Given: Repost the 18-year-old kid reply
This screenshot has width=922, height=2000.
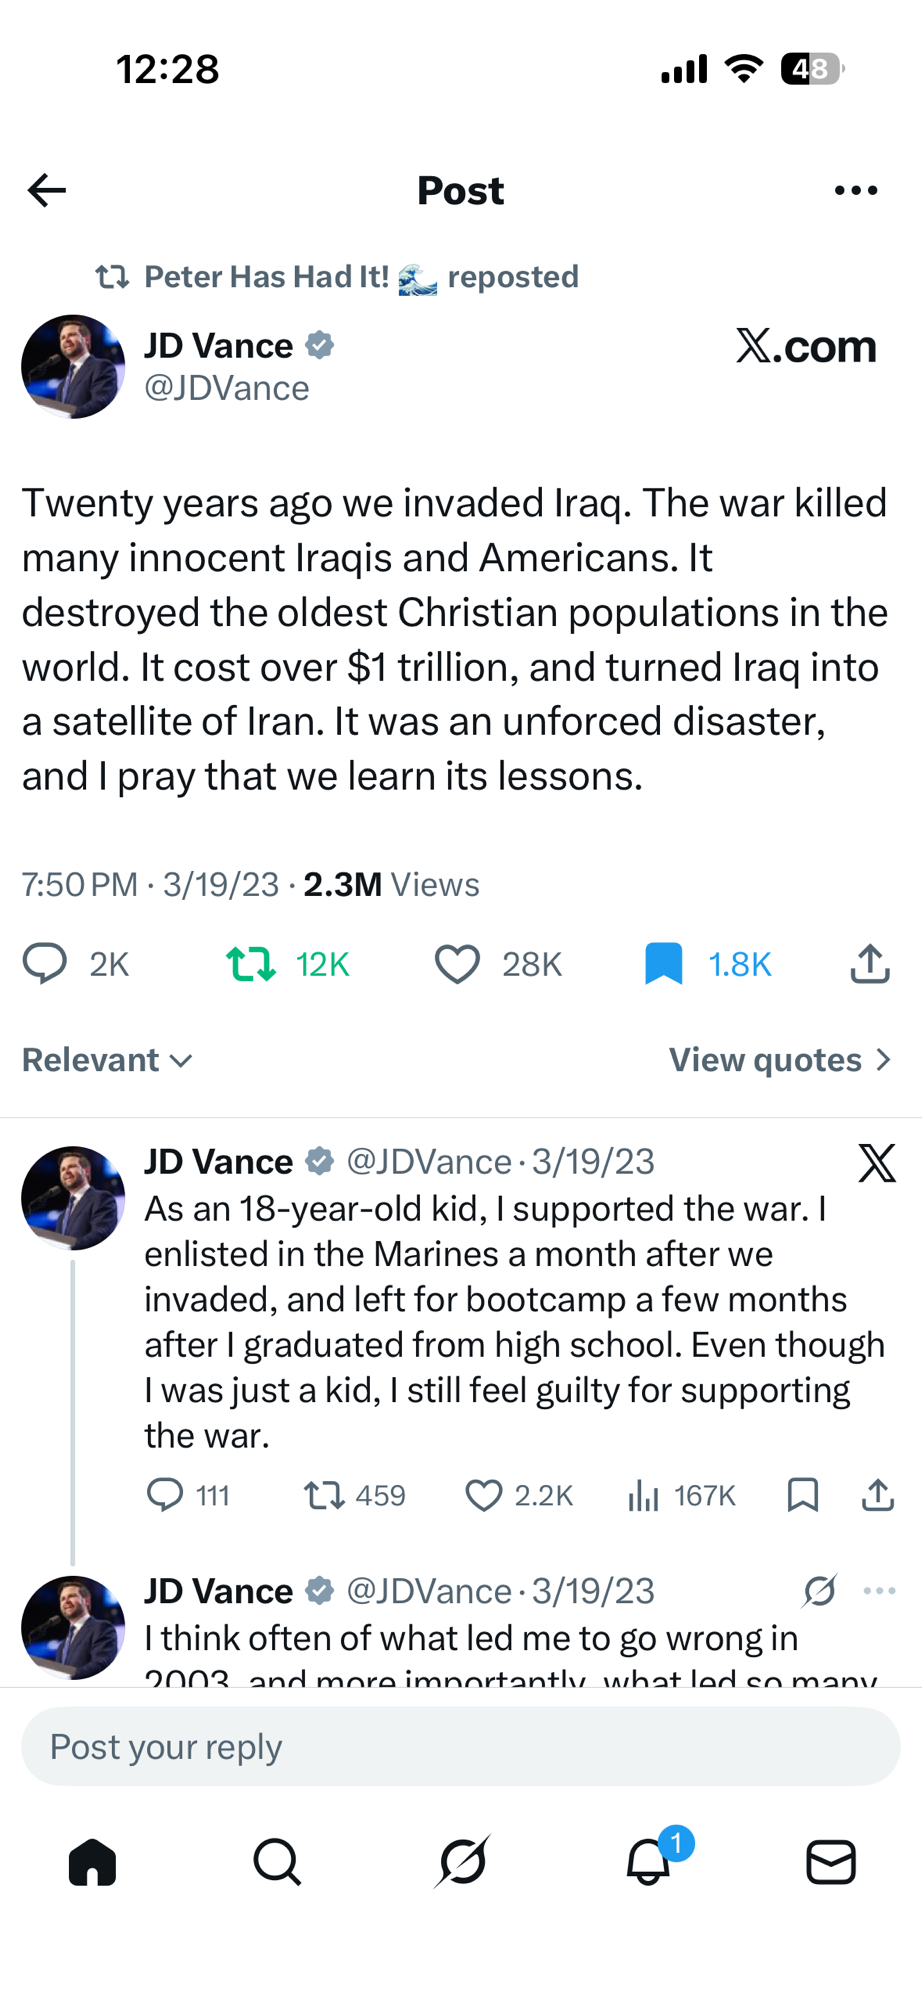Looking at the screenshot, I should (x=324, y=1495).
